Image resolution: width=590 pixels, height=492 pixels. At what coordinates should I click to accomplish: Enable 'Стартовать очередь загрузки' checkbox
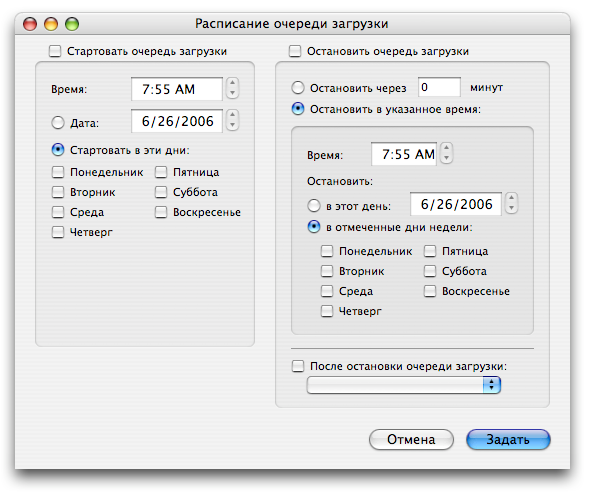pyautogui.click(x=55, y=51)
